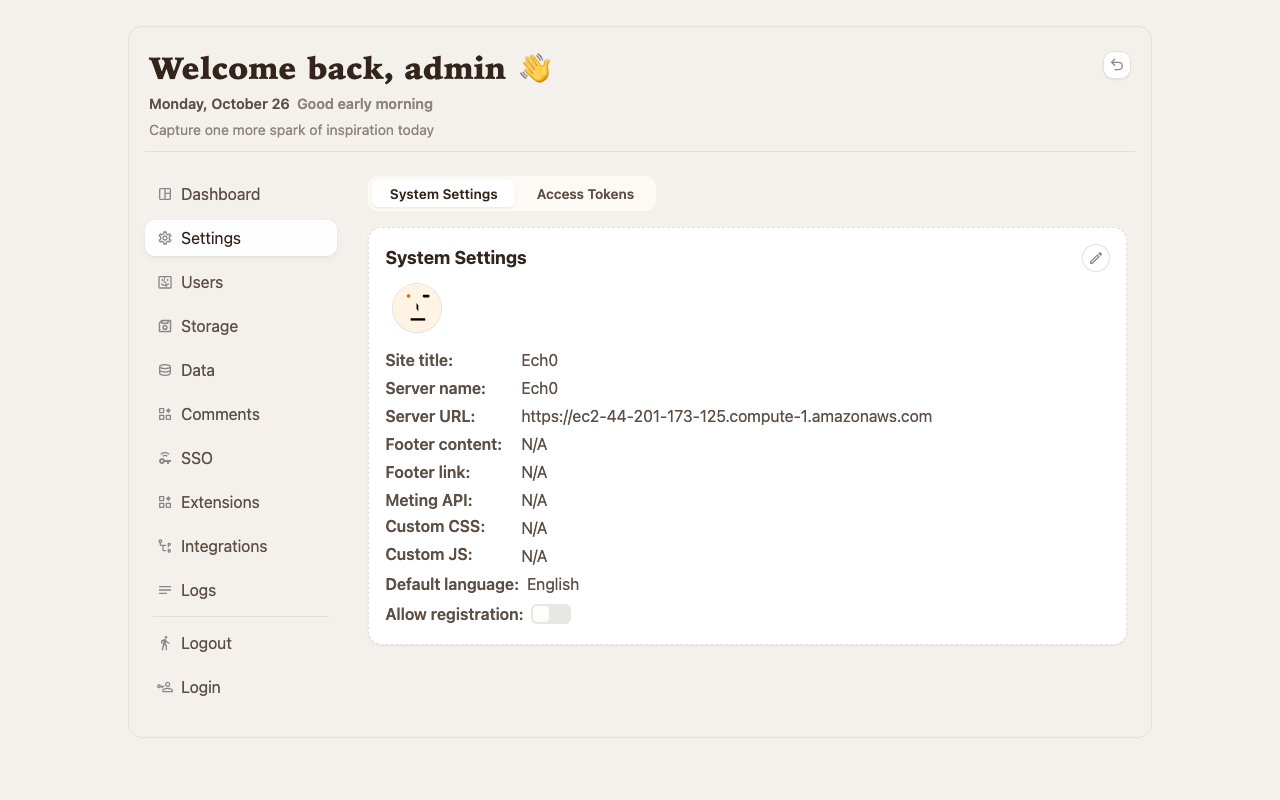
Task: Click the Server name label
Action: tap(436, 388)
